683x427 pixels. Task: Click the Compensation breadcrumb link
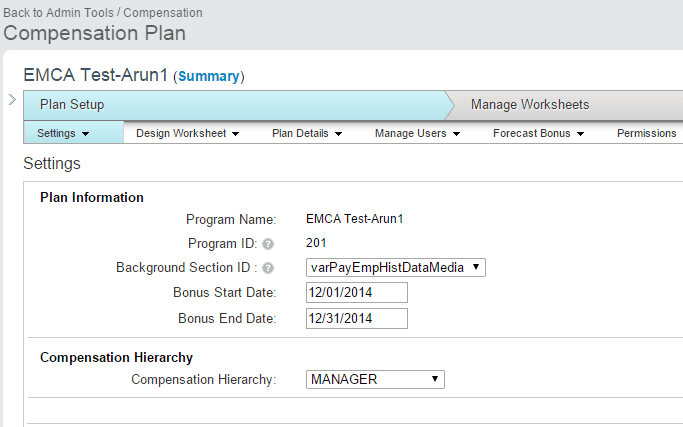(162, 13)
